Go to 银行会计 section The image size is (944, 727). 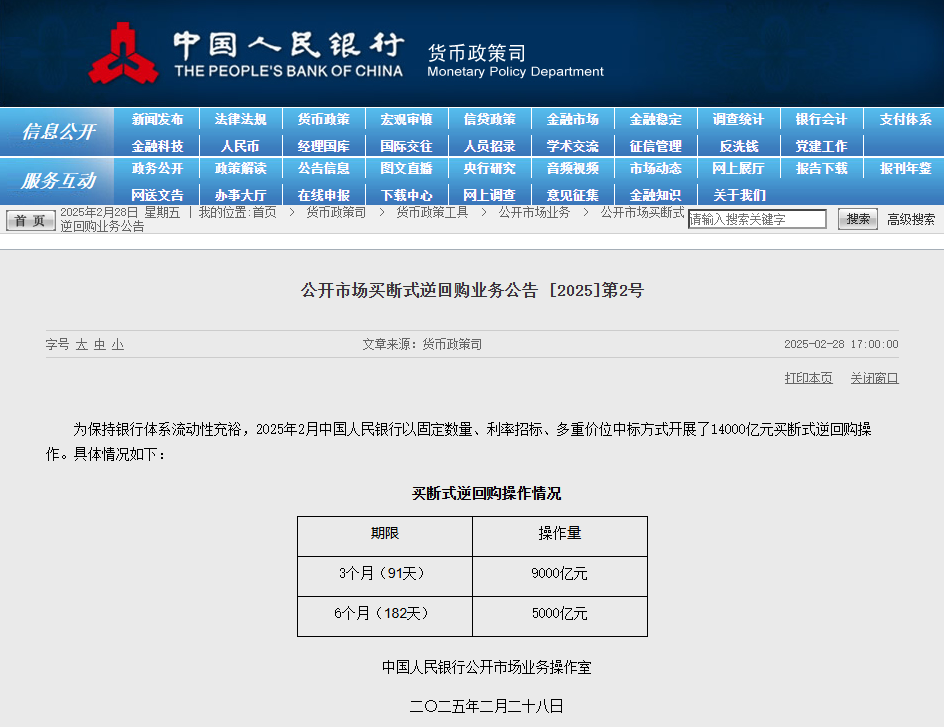tap(821, 119)
